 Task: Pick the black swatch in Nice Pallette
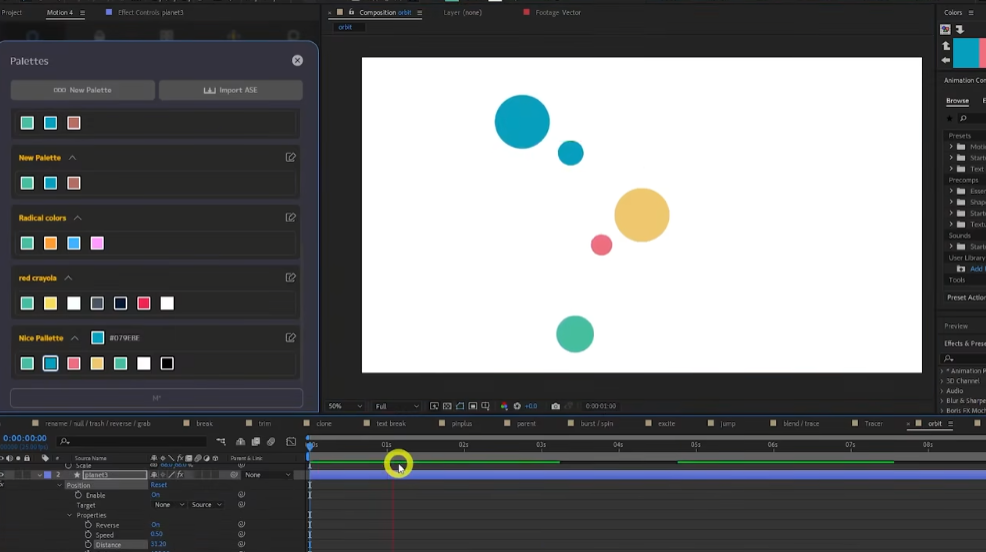pos(167,363)
